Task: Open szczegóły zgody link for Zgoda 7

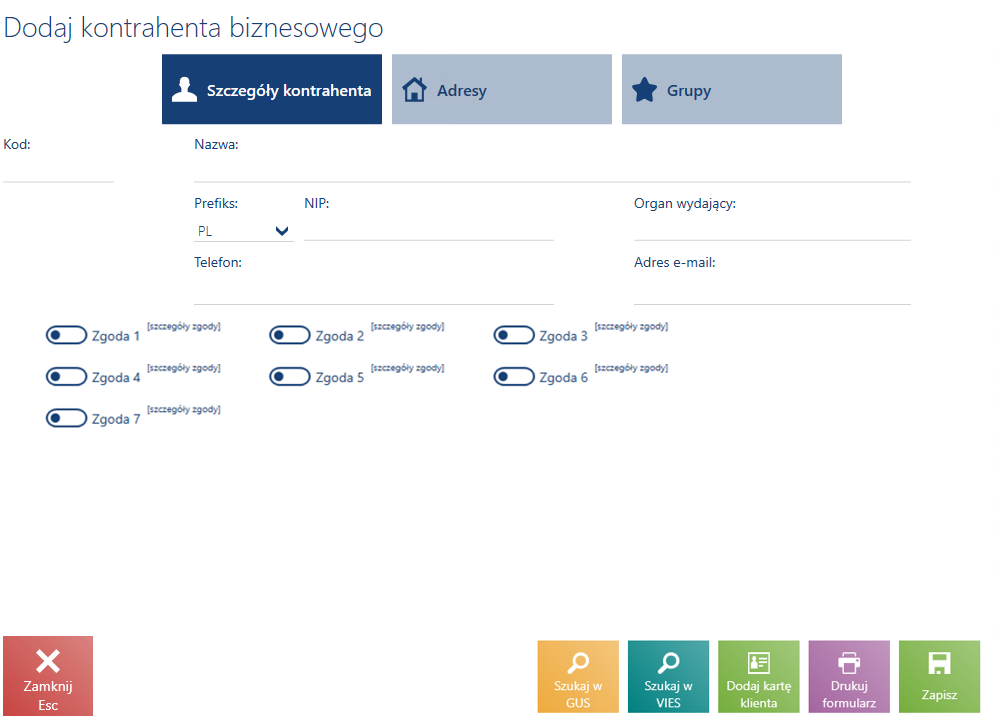Action: pos(184,409)
